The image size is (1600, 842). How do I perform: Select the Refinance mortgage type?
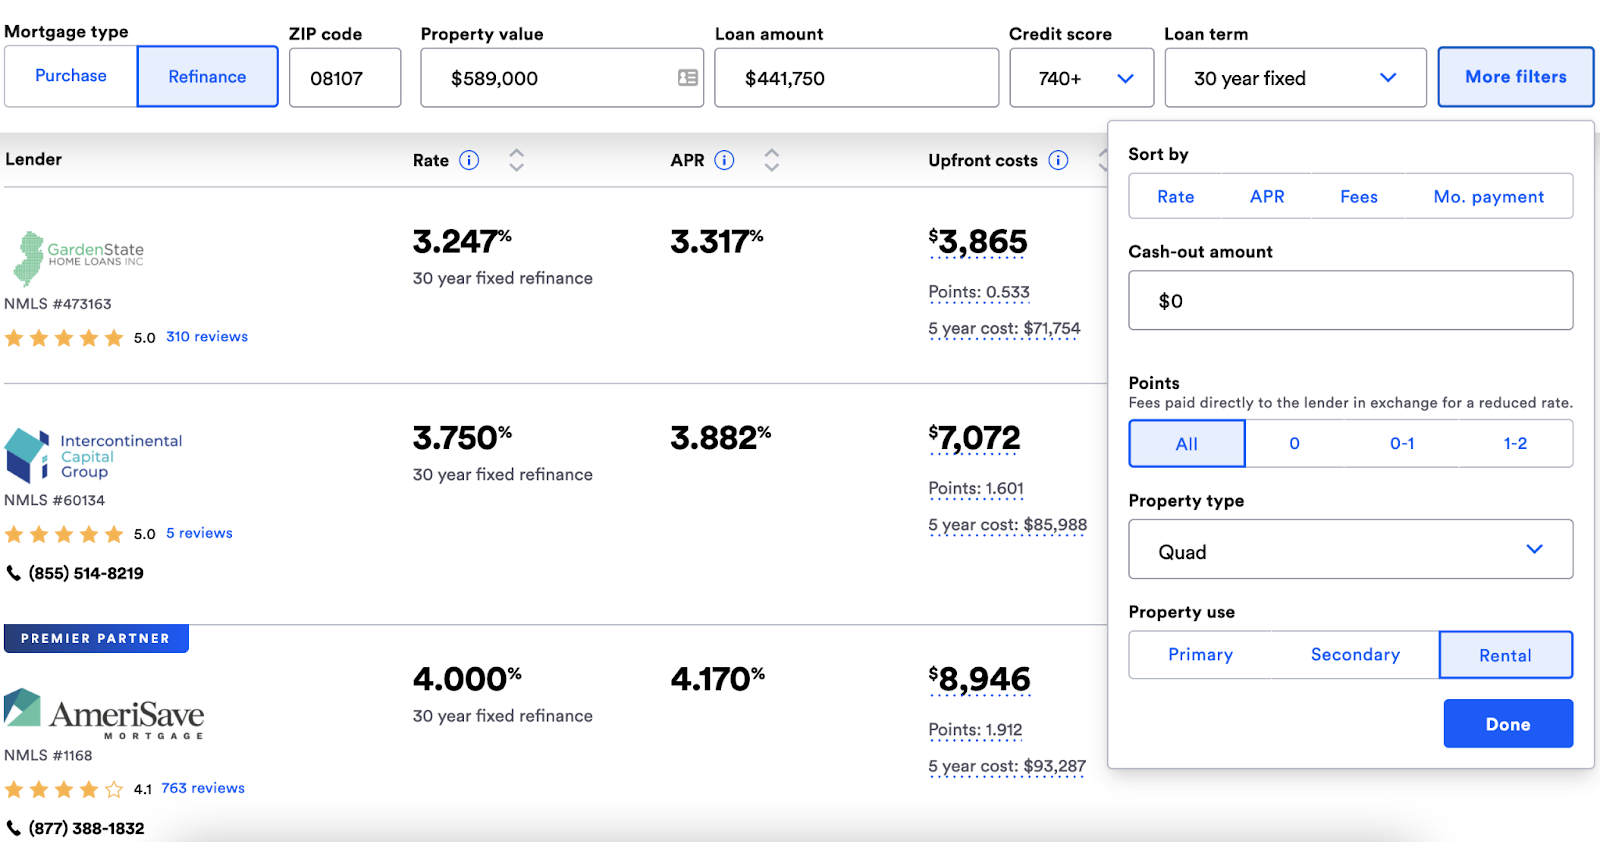(207, 76)
